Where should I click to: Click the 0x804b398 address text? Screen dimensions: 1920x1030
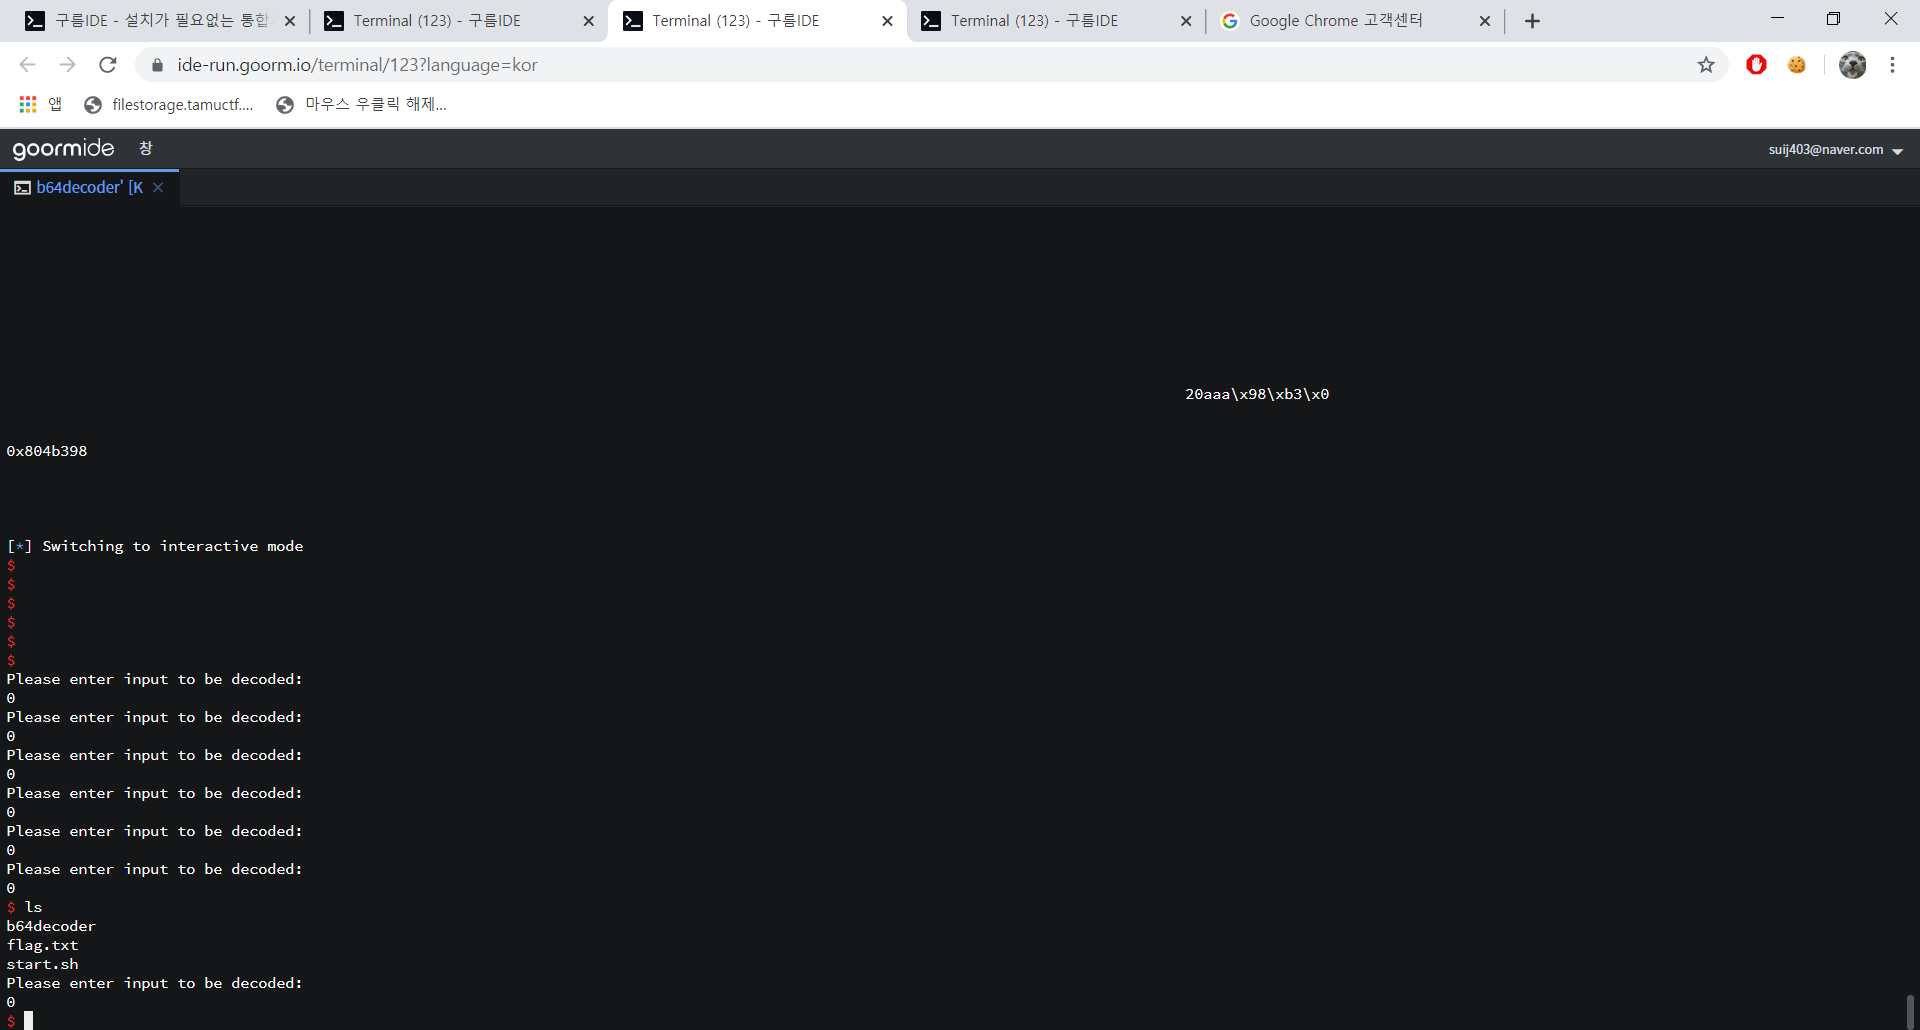pos(47,451)
